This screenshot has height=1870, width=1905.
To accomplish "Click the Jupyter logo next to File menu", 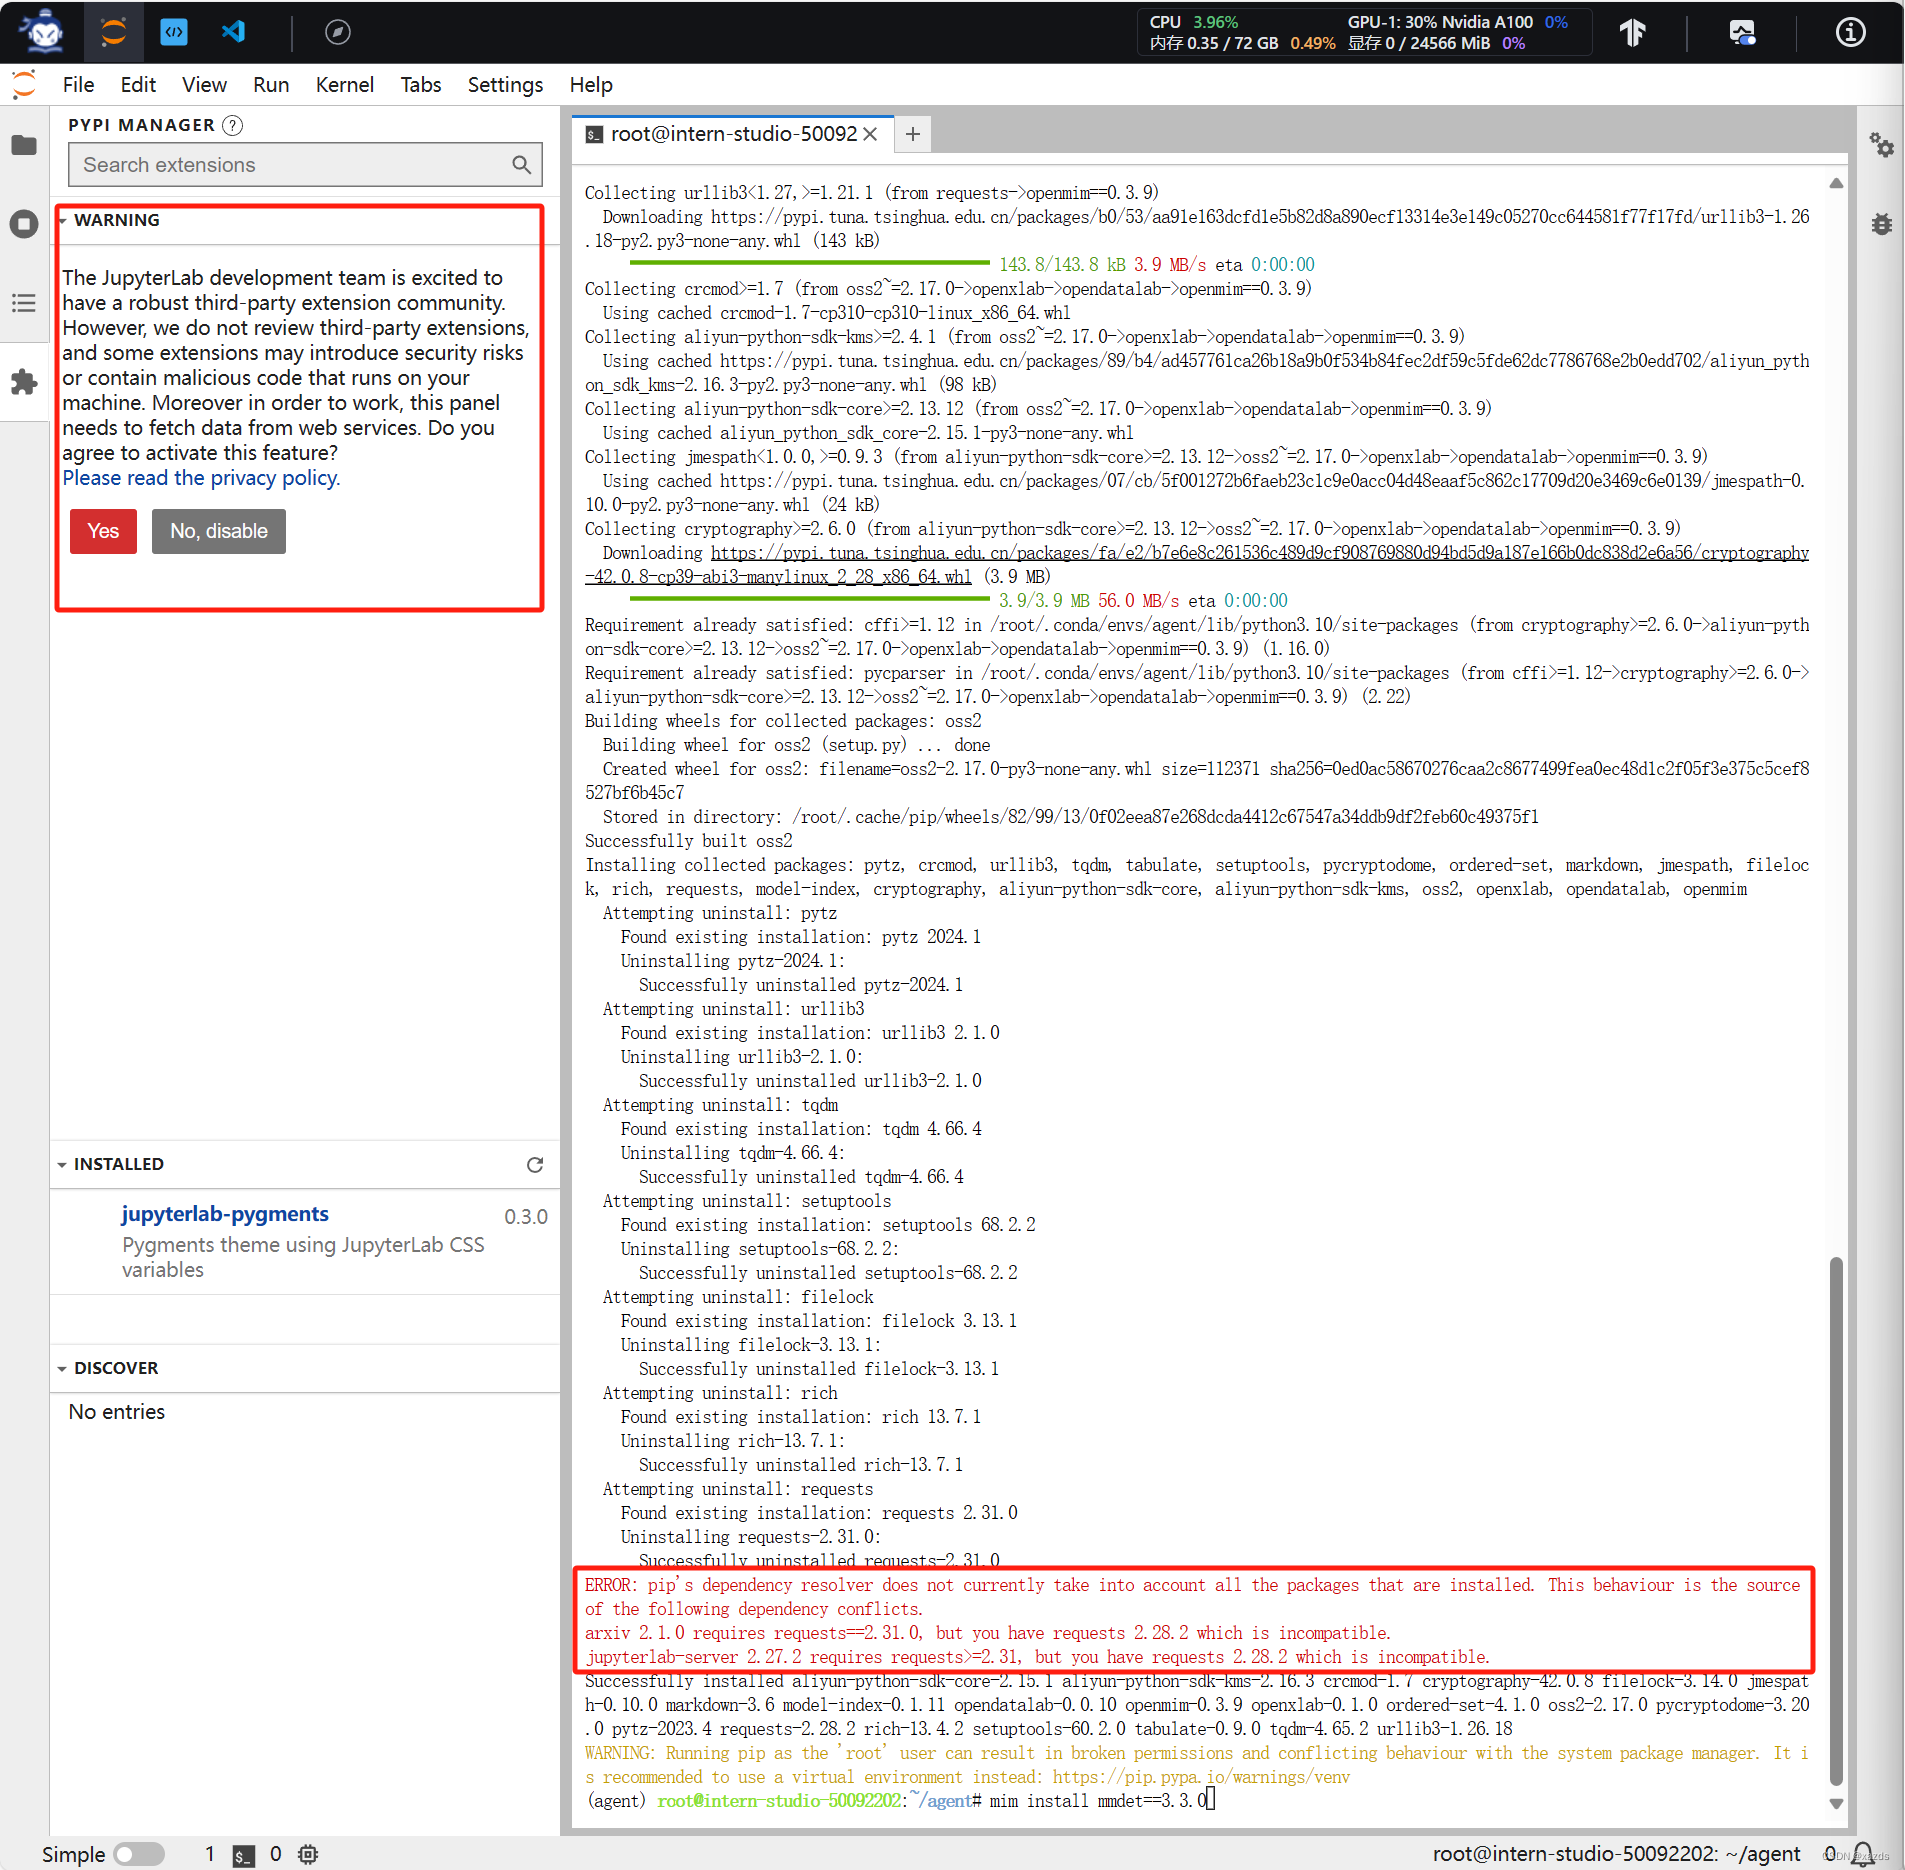I will [x=24, y=85].
